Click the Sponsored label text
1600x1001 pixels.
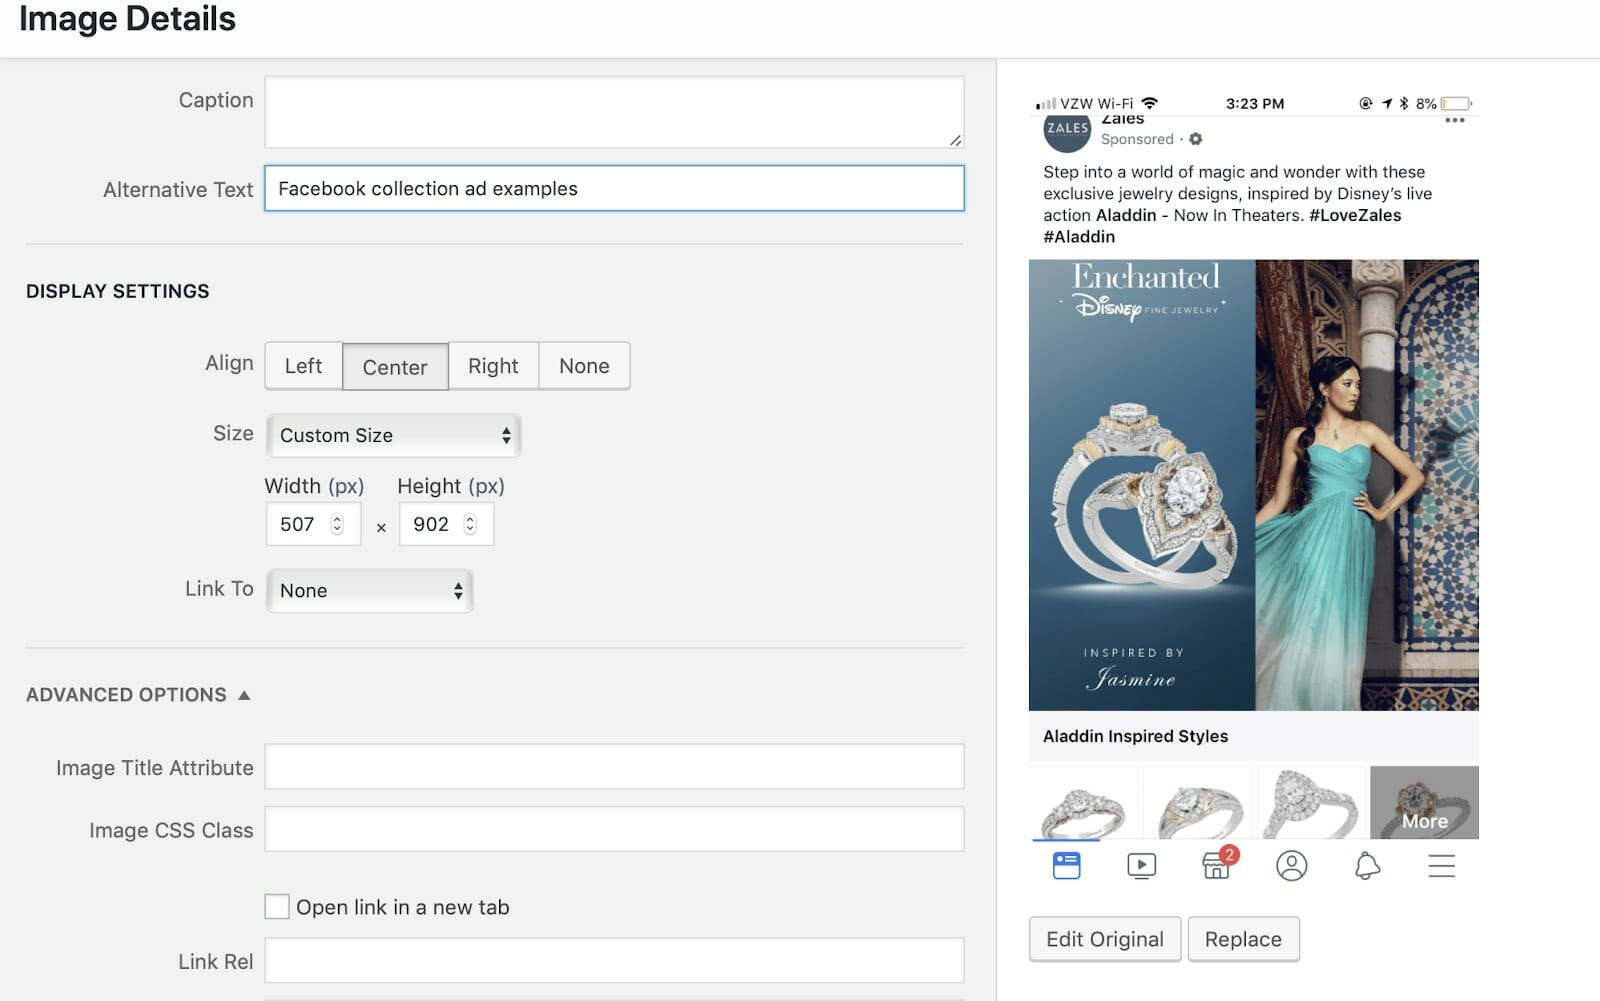coord(1137,139)
